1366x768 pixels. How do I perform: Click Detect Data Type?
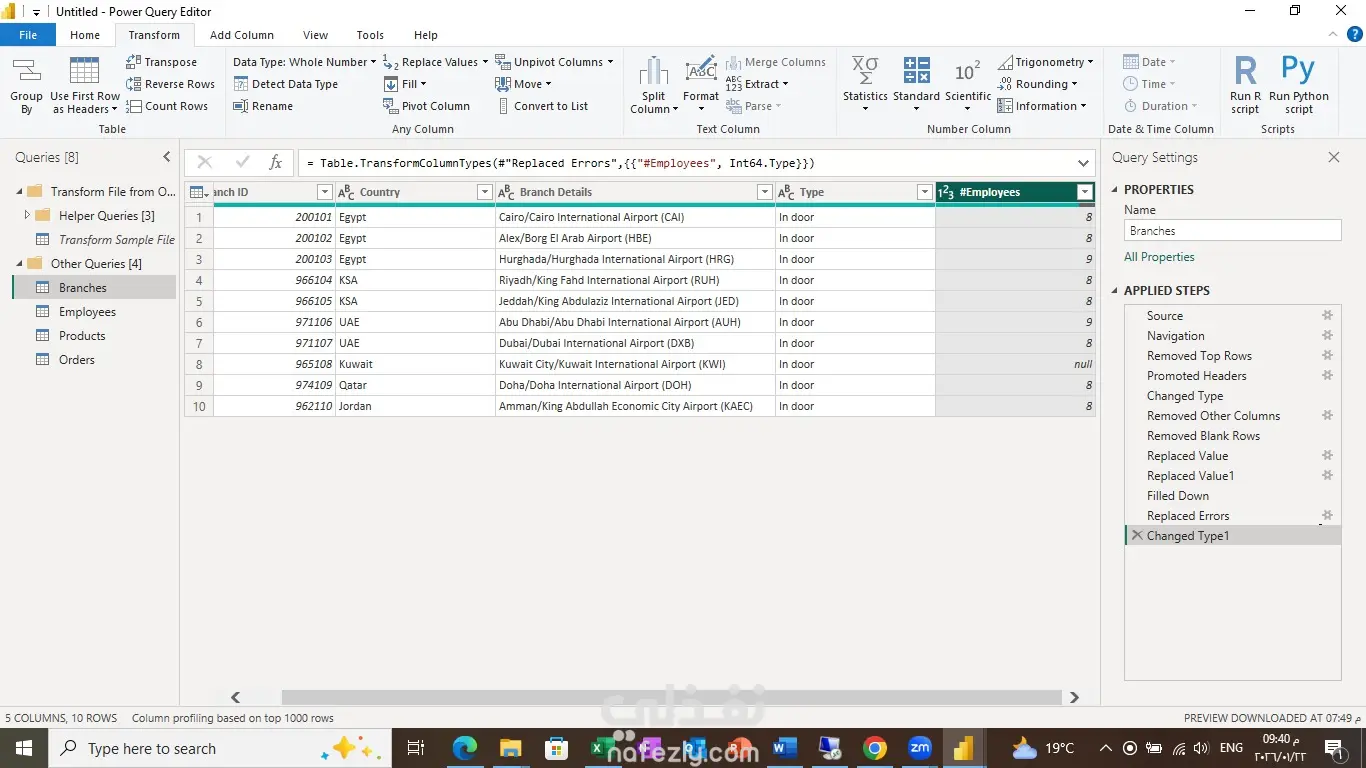pyautogui.click(x=285, y=84)
